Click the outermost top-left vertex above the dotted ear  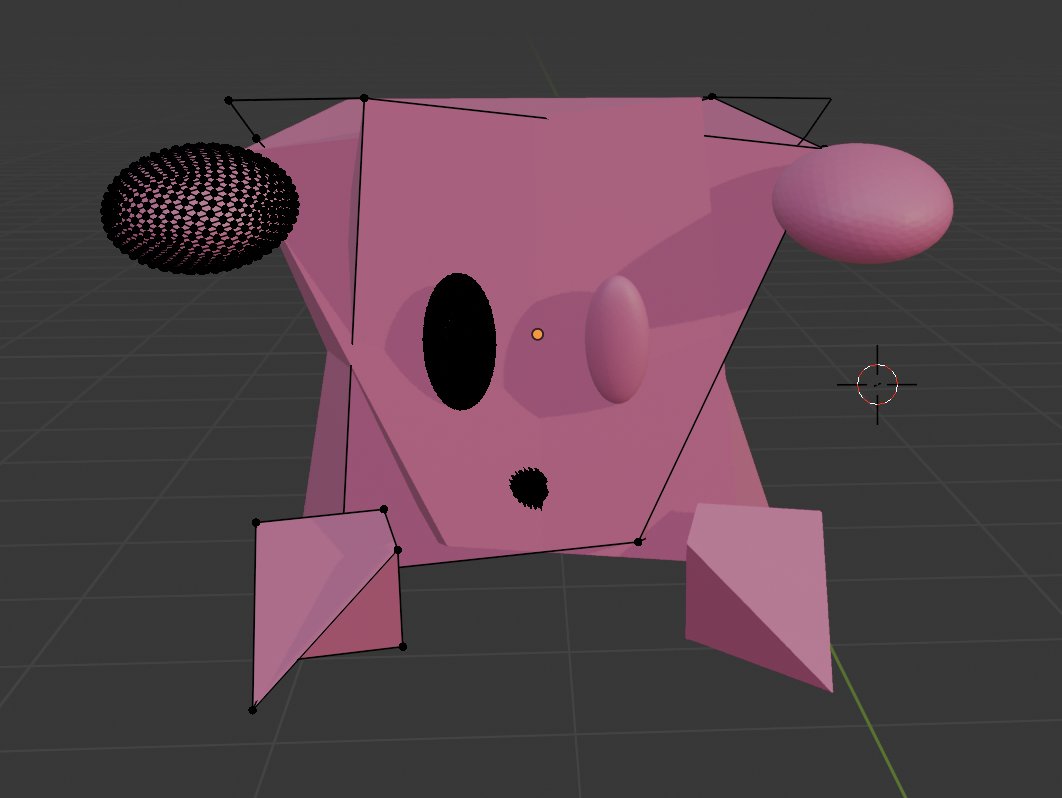228,100
